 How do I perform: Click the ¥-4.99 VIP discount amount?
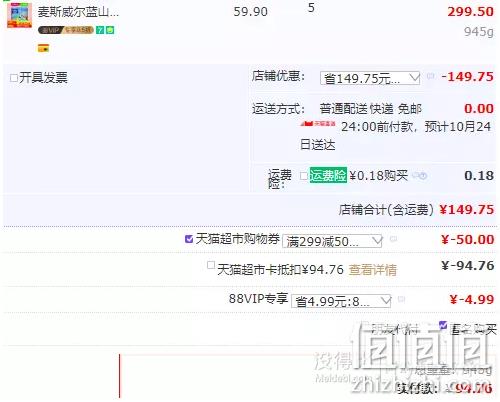pos(472,299)
